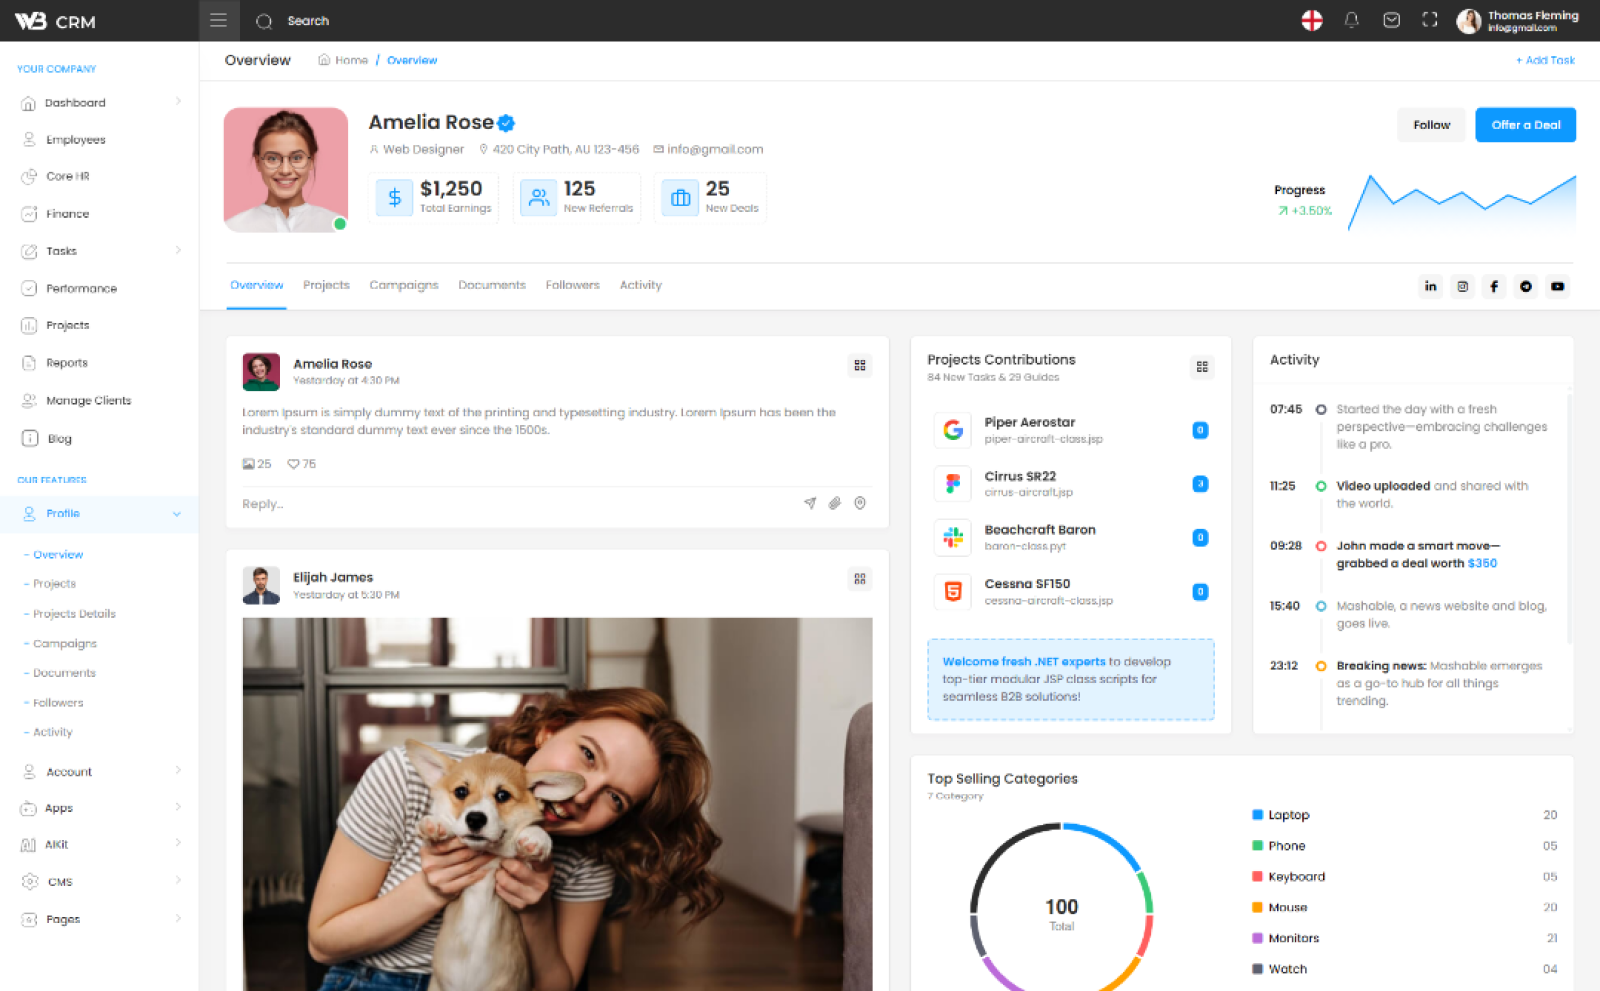Open Amelia Rose's Instagram page
The image size is (1600, 991).
(1462, 286)
